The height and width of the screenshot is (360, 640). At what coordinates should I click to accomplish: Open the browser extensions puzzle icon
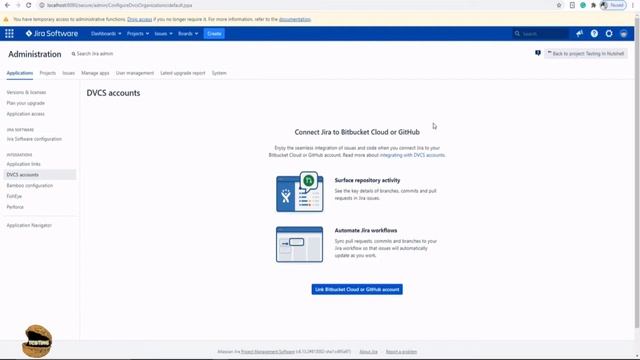[x=593, y=5]
